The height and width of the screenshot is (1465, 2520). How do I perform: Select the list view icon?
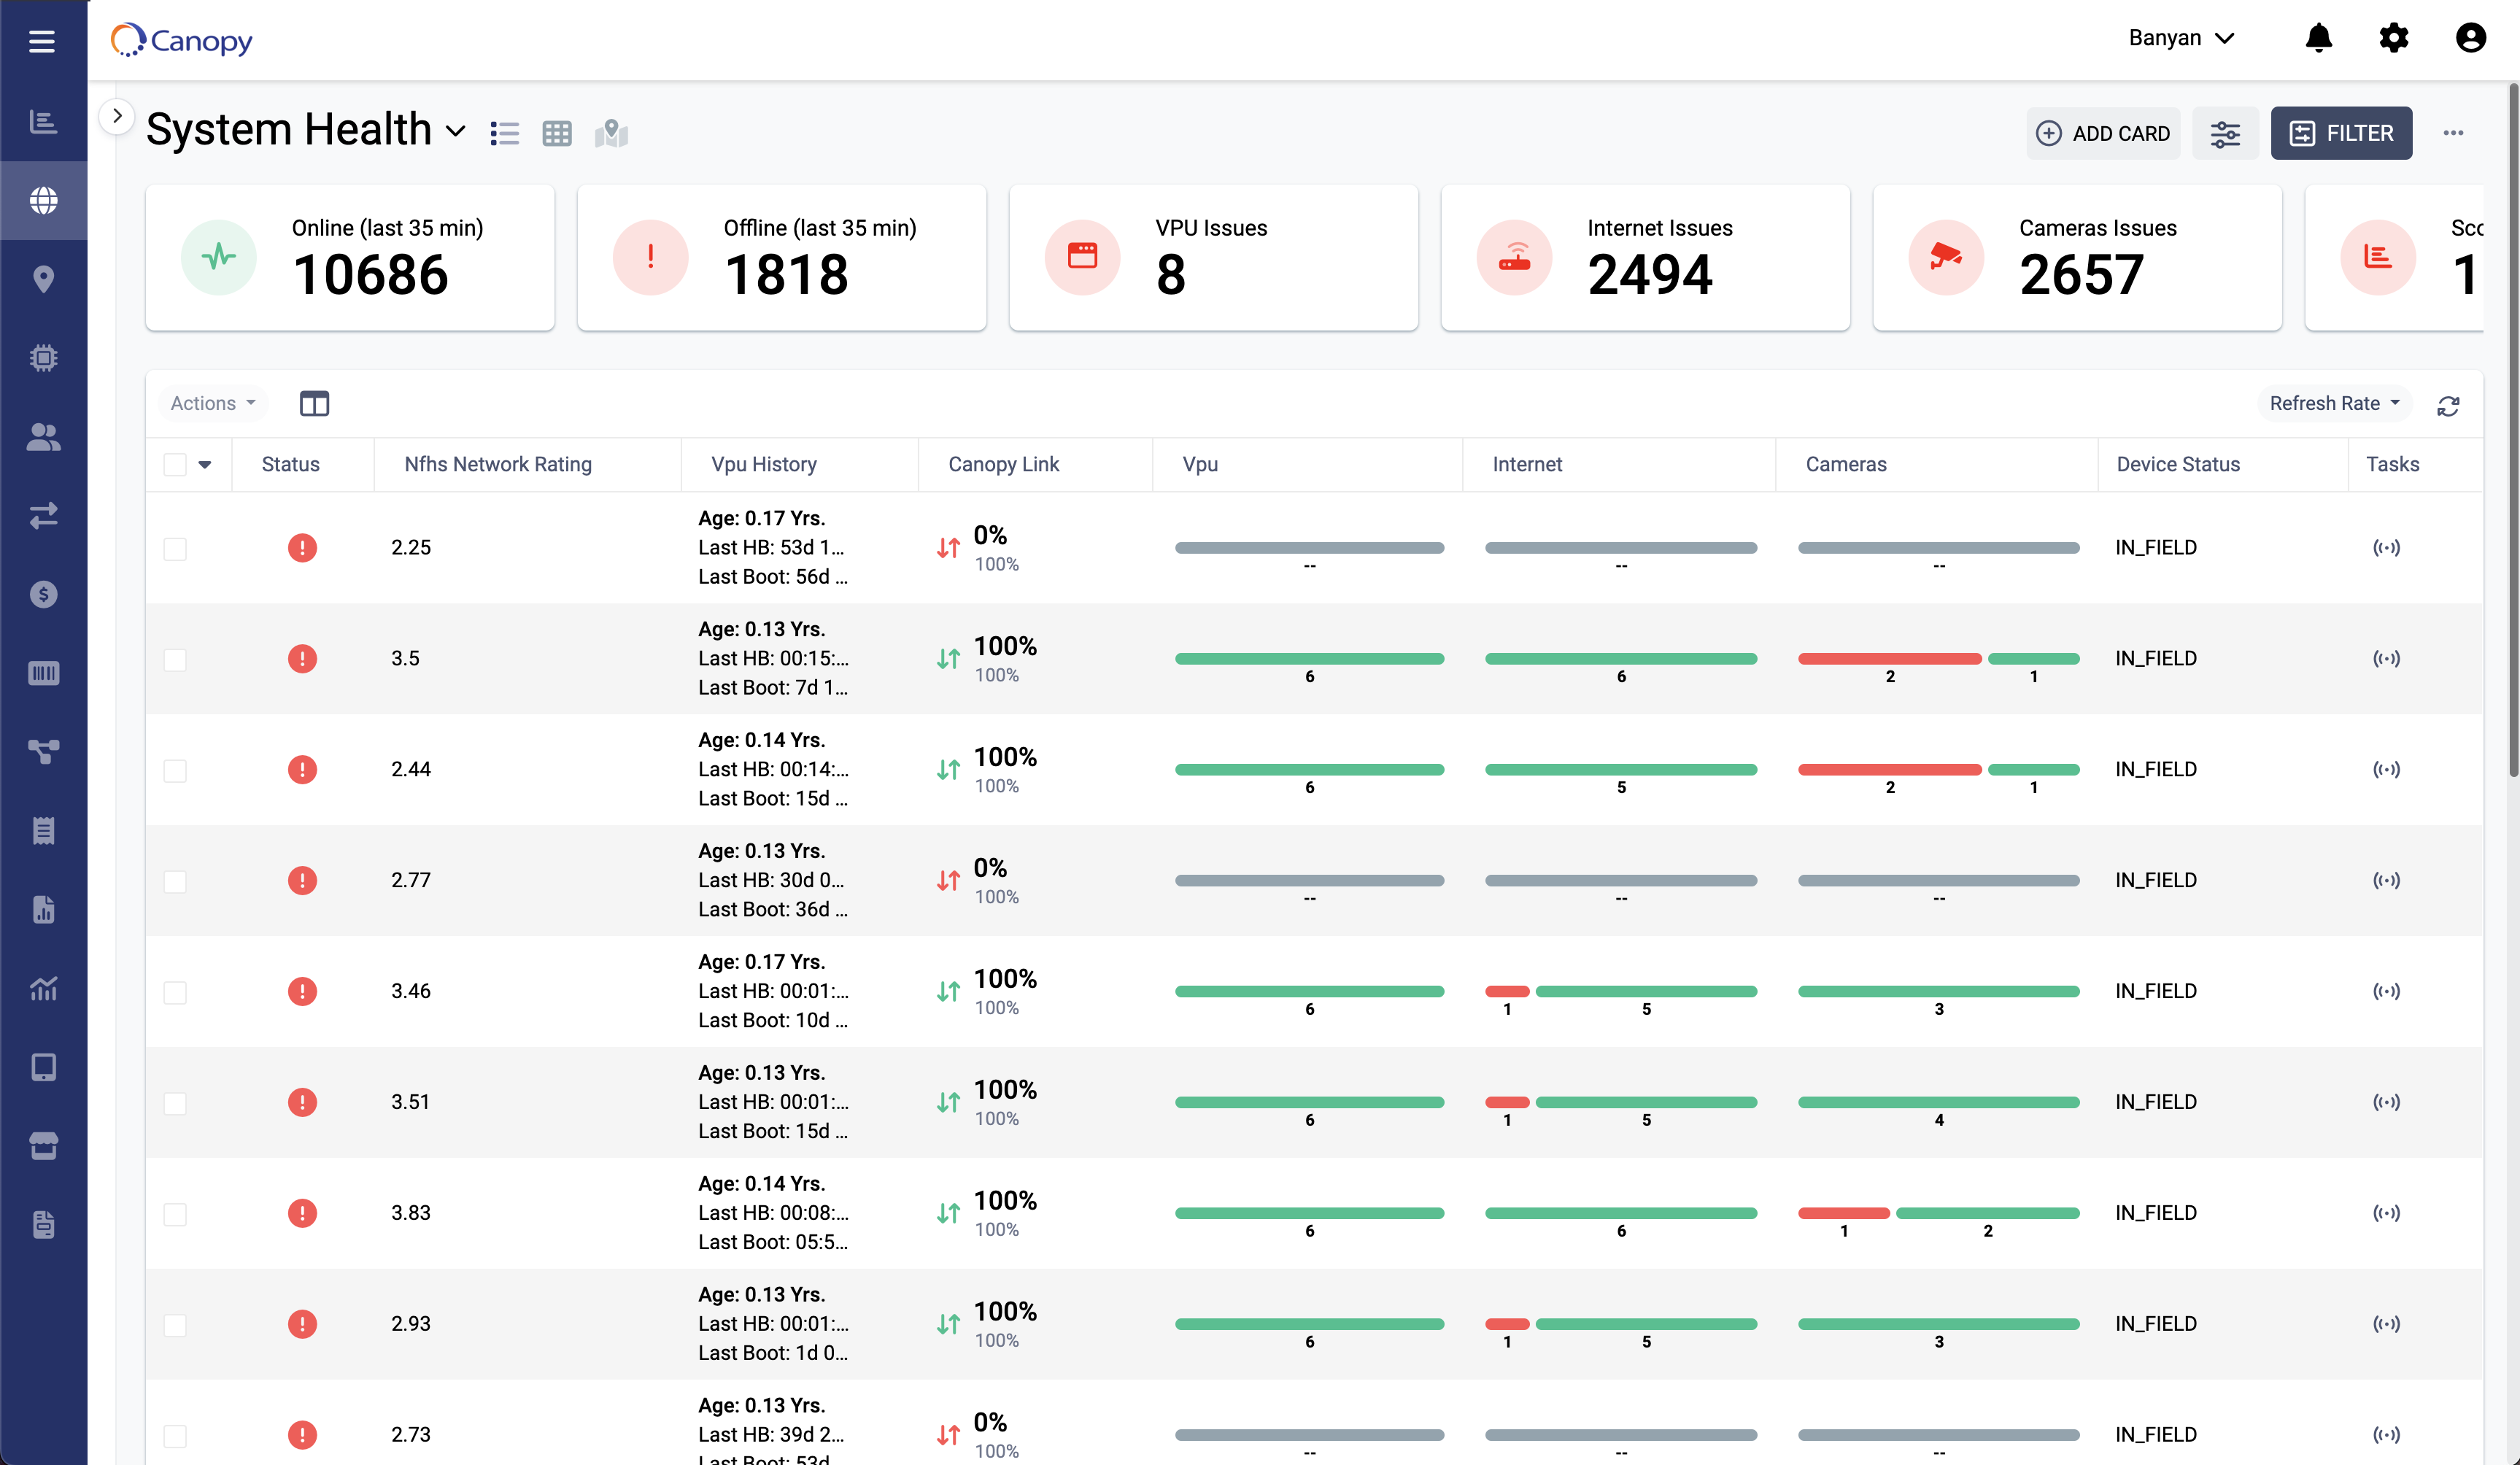[505, 132]
